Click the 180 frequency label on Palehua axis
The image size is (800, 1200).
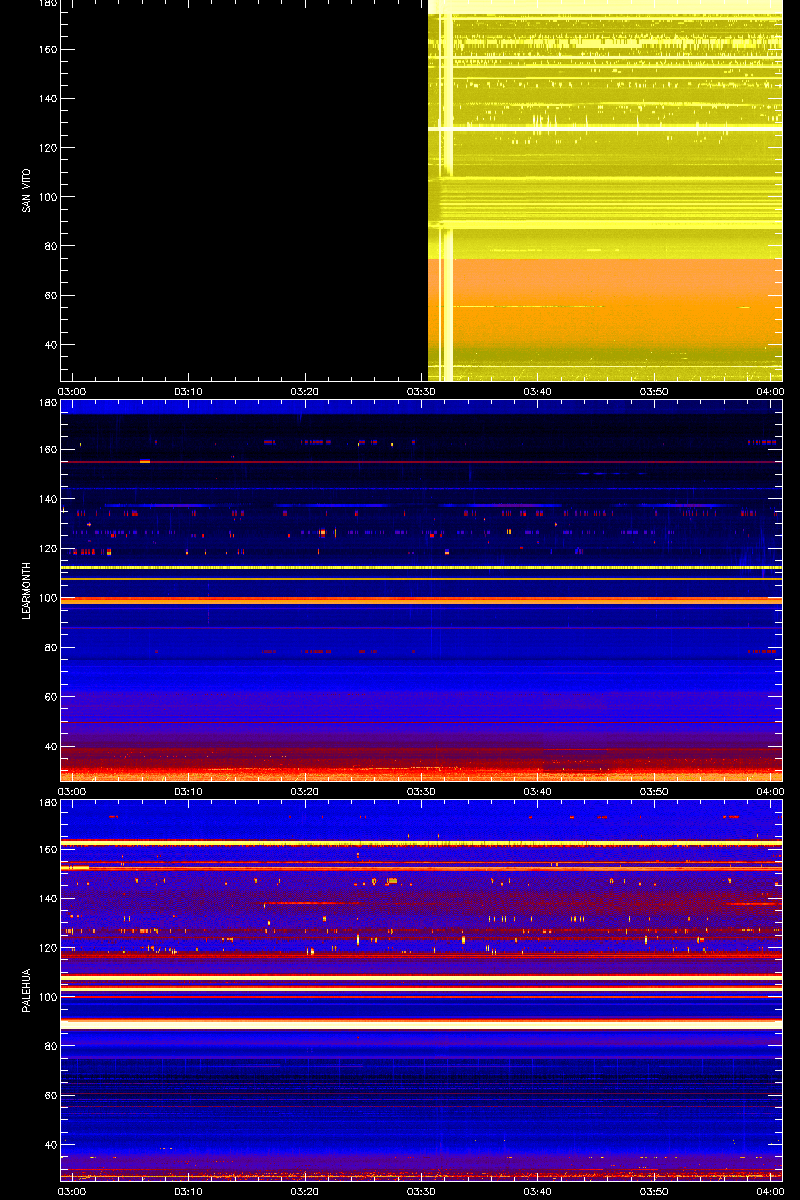(x=47, y=804)
